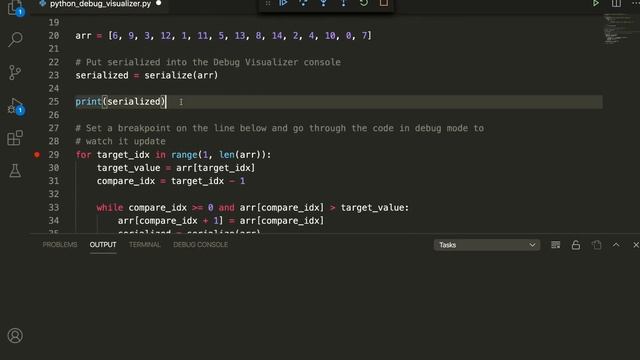The image size is (640, 360).
Task: Open the Explorer view in activity bar
Action: coord(15,7)
